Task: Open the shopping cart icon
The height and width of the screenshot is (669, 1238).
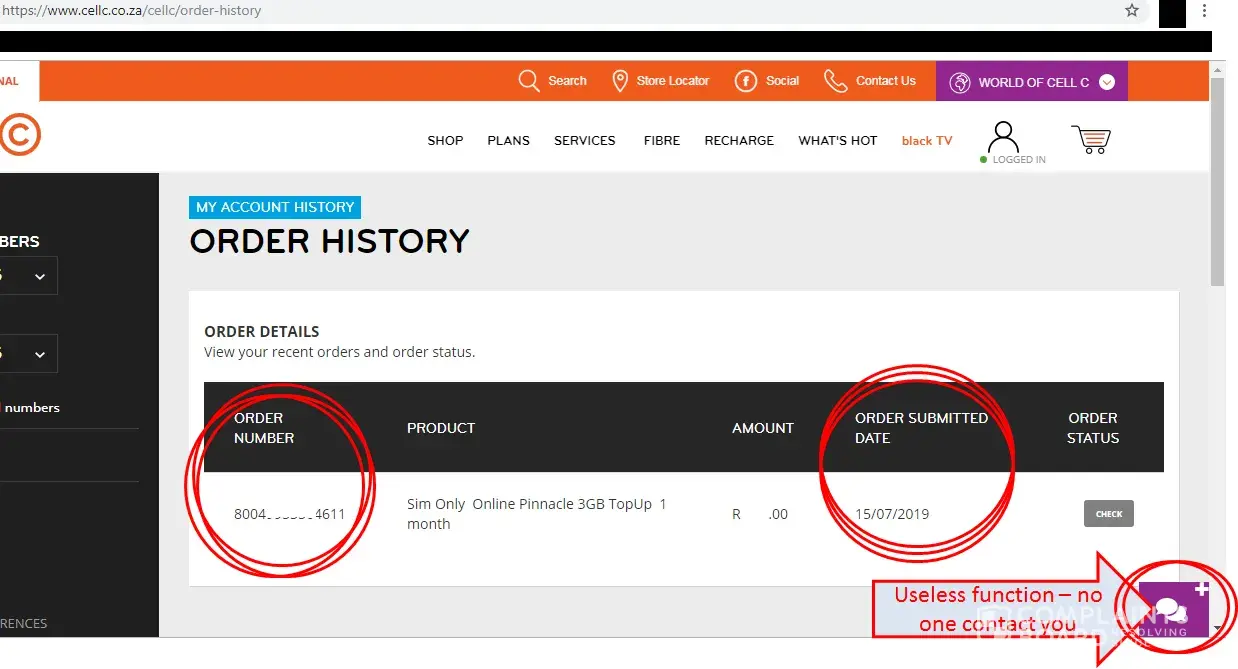Action: pos(1091,139)
